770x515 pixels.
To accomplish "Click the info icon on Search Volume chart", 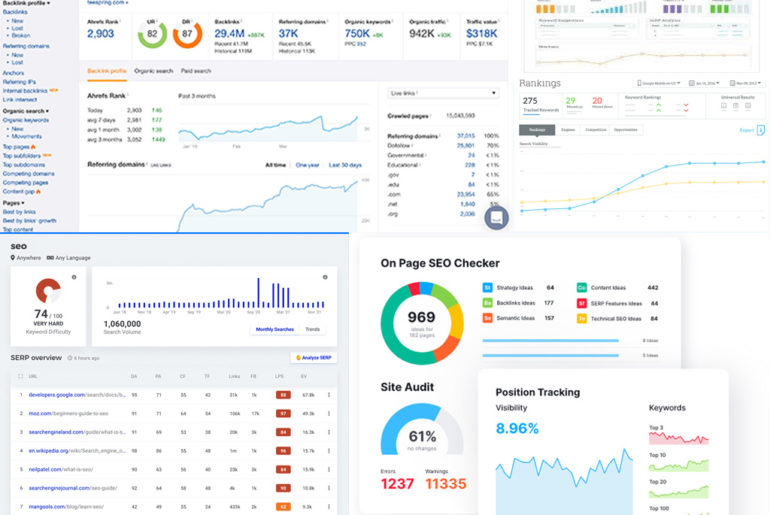I will [x=325, y=277].
